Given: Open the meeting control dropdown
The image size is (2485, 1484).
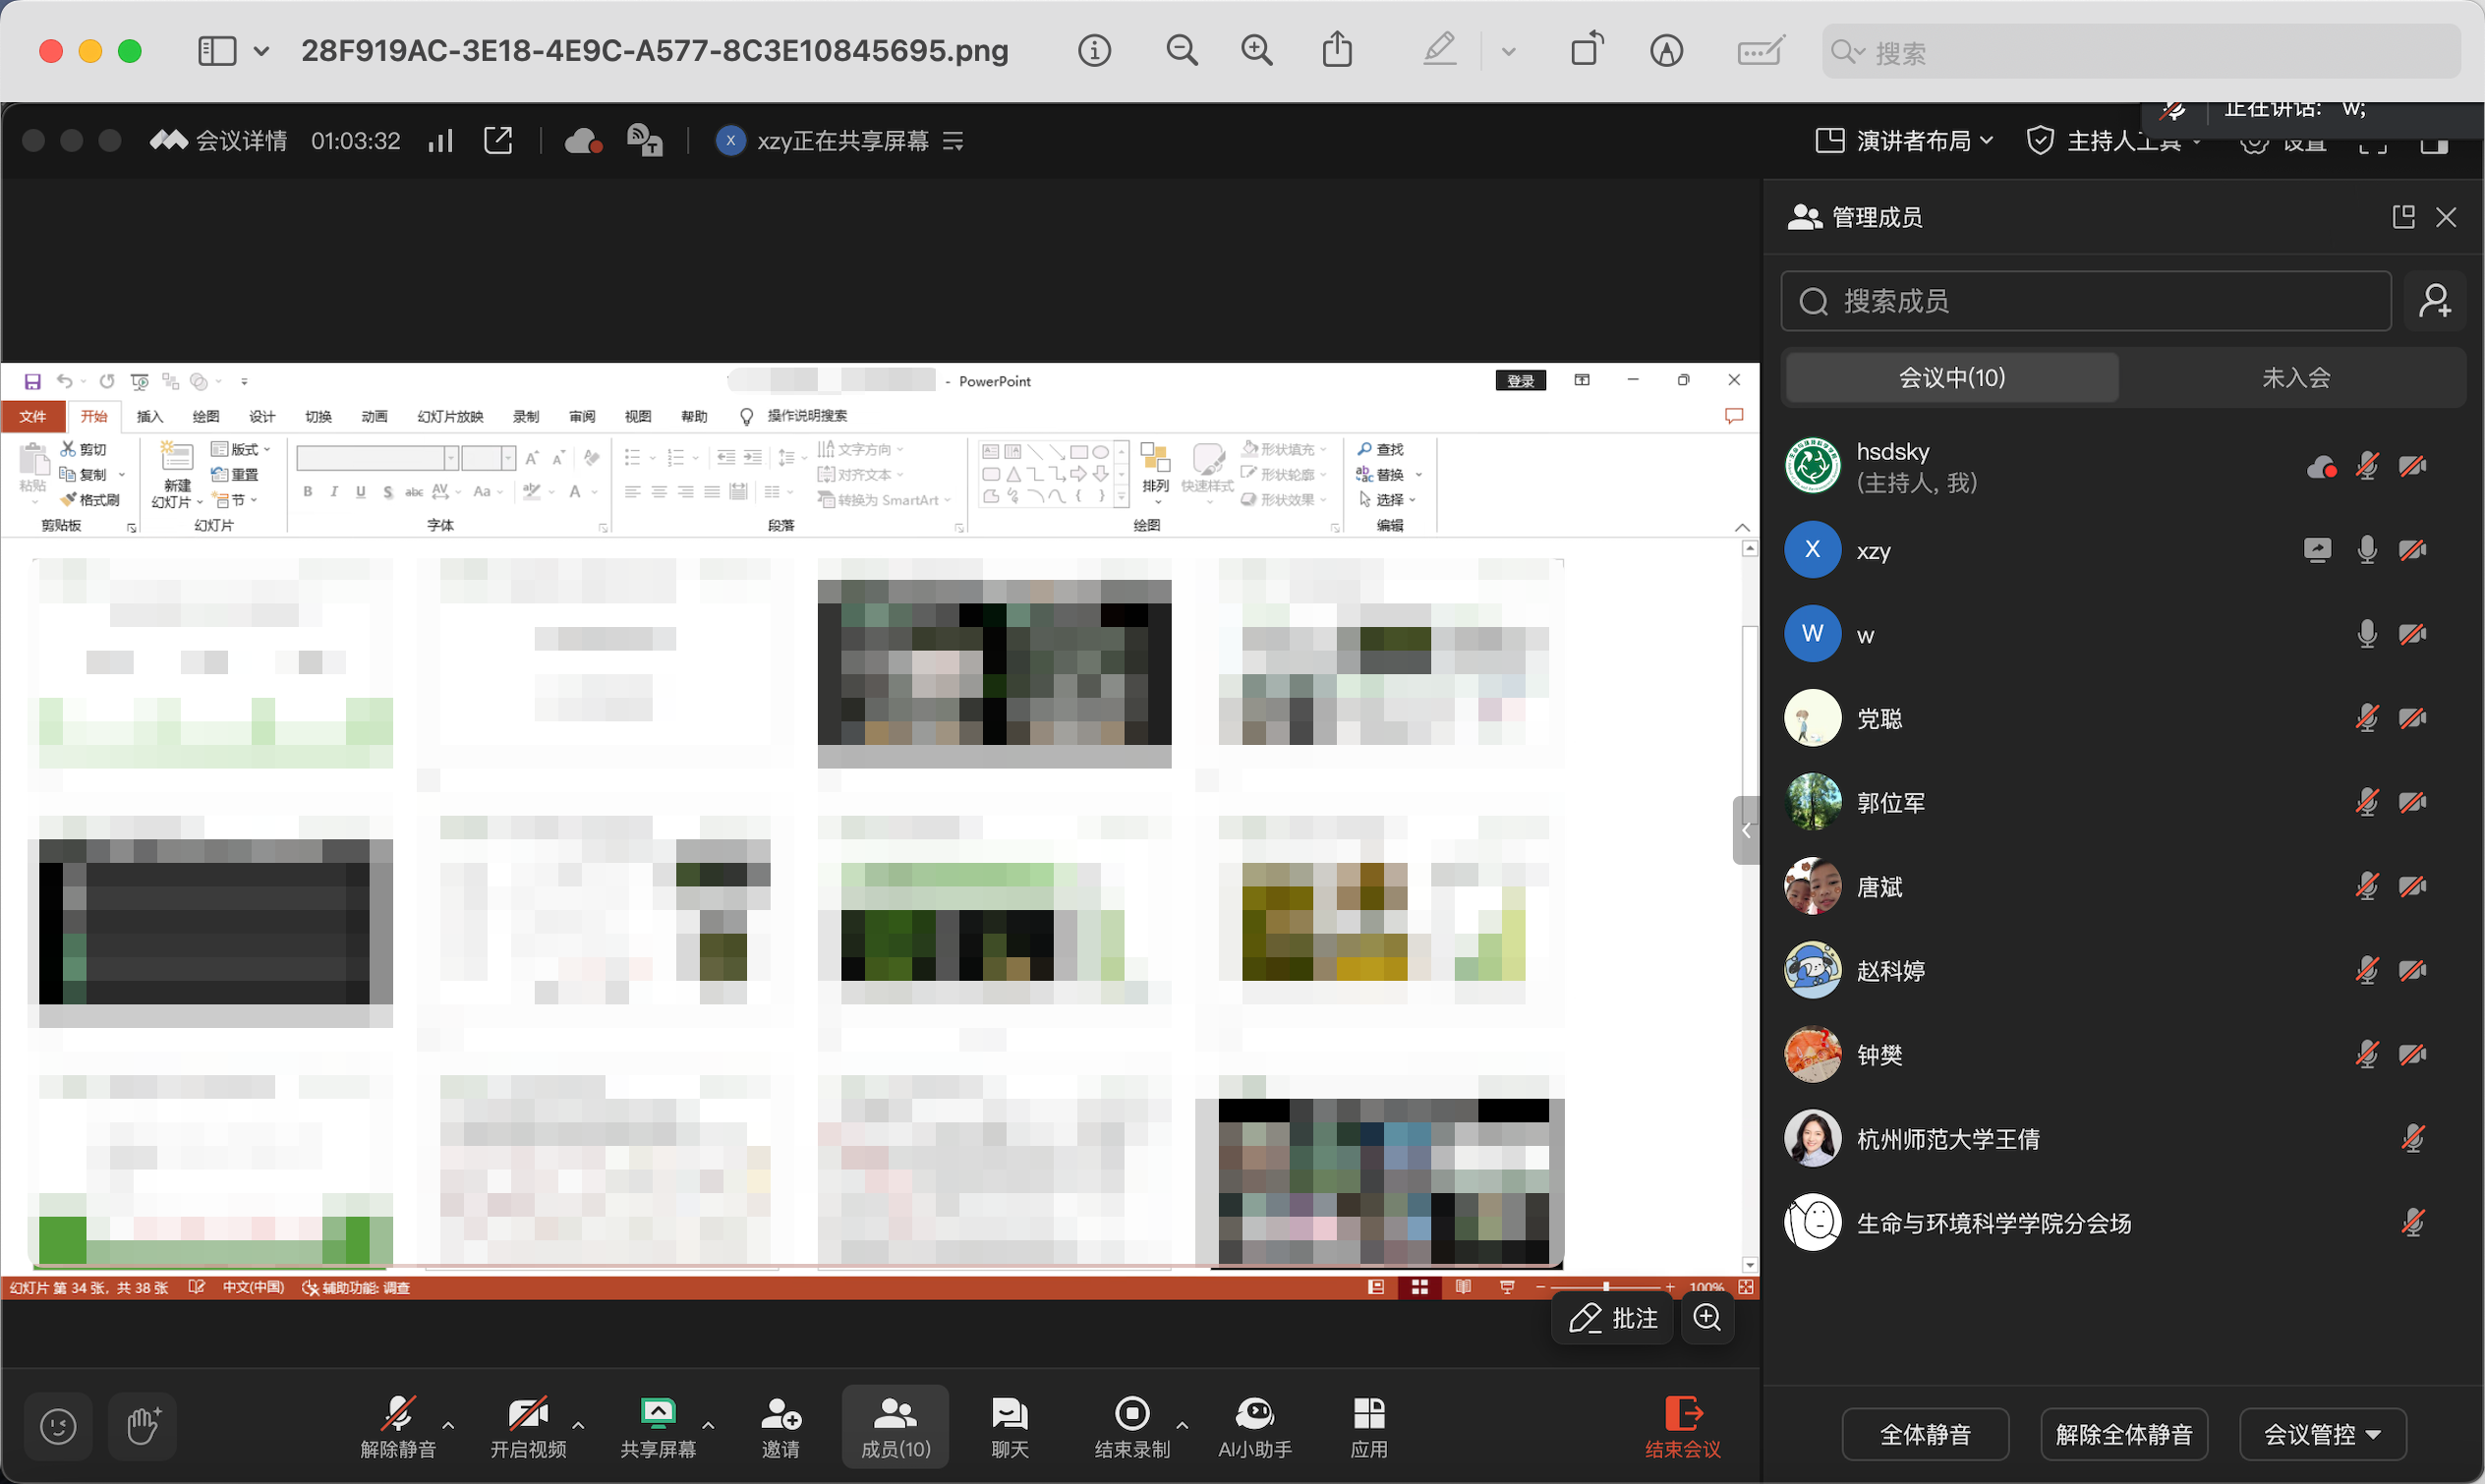Looking at the screenshot, I should tap(2321, 1434).
